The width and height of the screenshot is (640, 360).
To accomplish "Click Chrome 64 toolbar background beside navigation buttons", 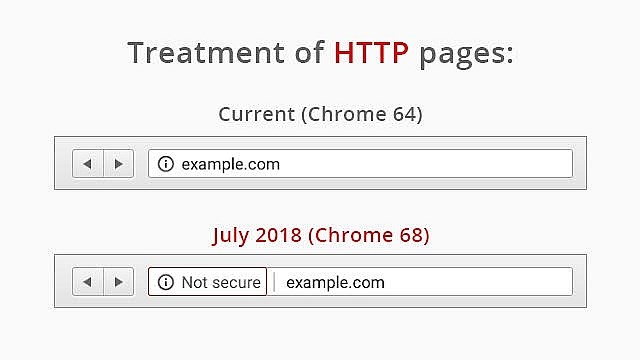I will pyautogui.click(x=141, y=163).
